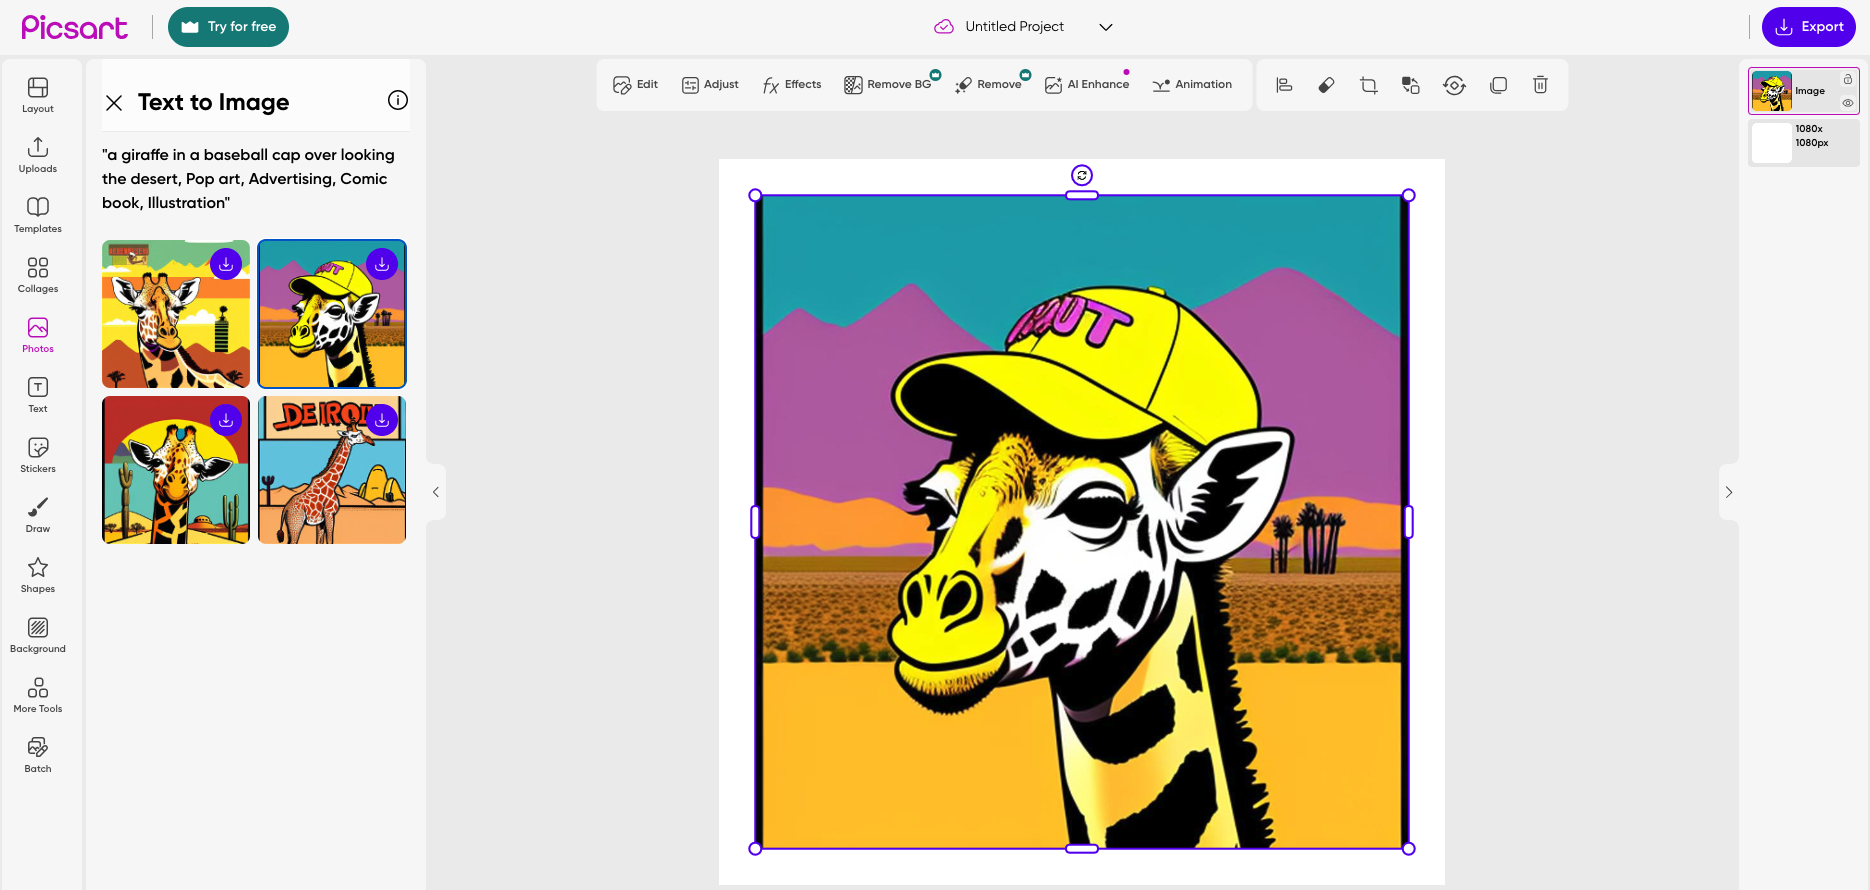This screenshot has height=890, width=1870.
Task: Collapse the left panel arrow
Action: click(x=436, y=492)
